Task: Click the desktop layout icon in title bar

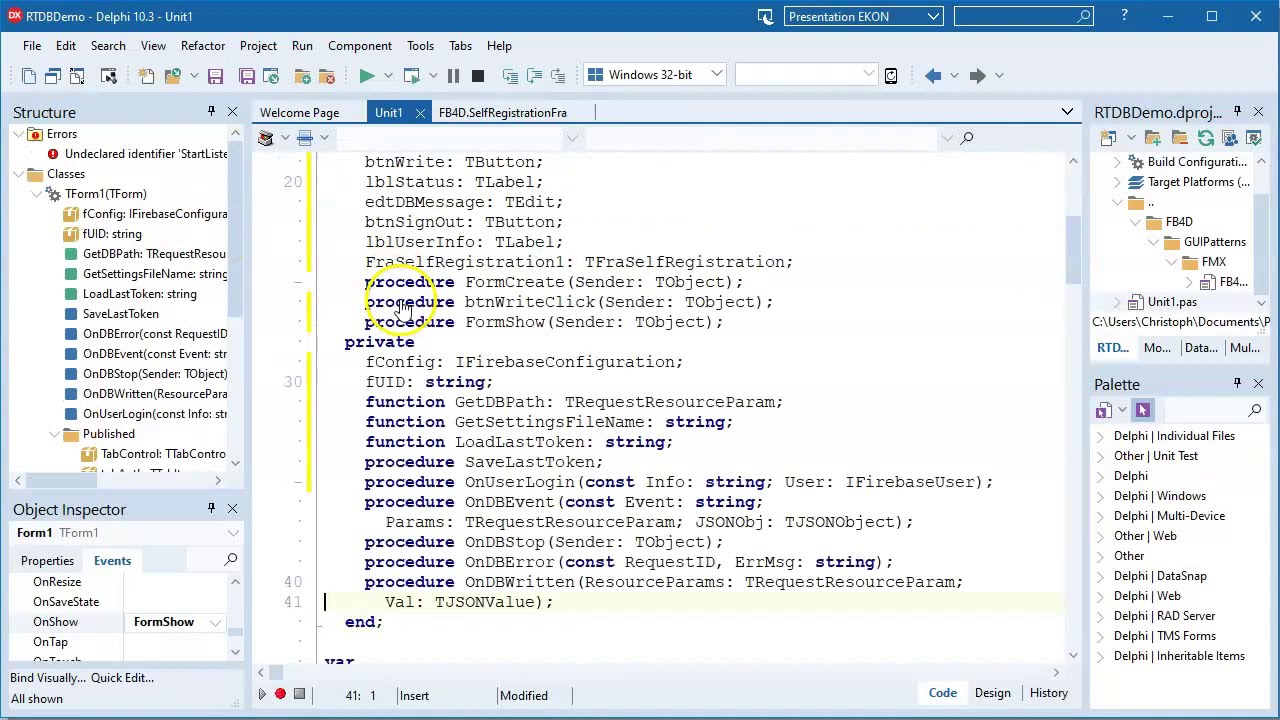Action: click(x=765, y=16)
